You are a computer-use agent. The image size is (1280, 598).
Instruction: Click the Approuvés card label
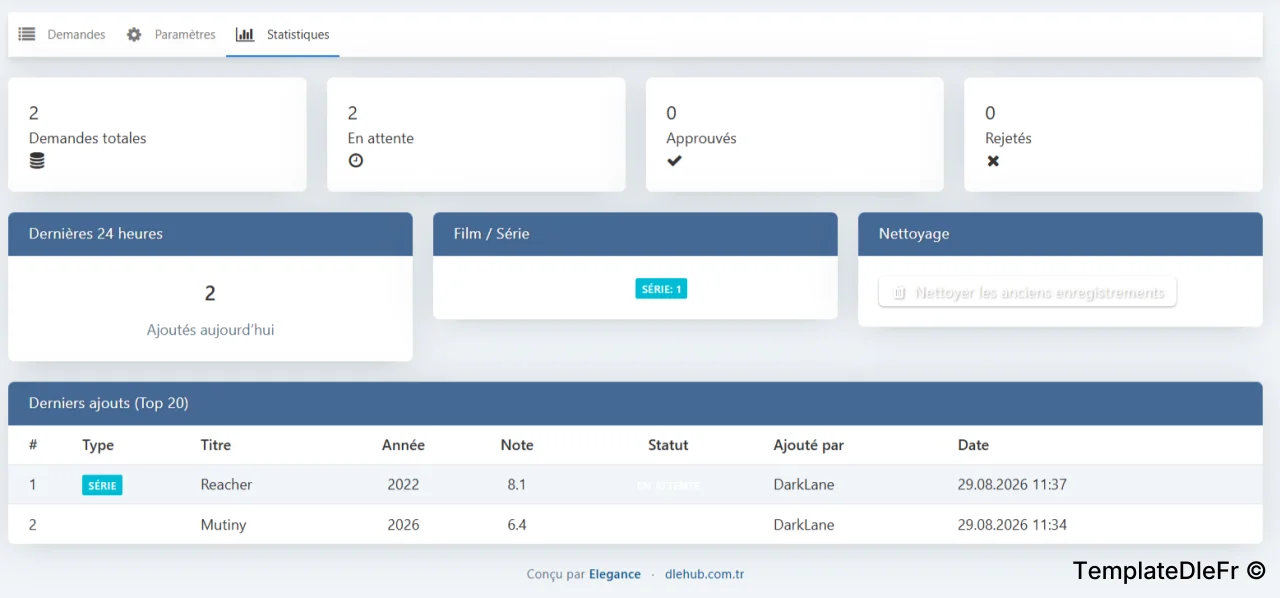(x=701, y=138)
